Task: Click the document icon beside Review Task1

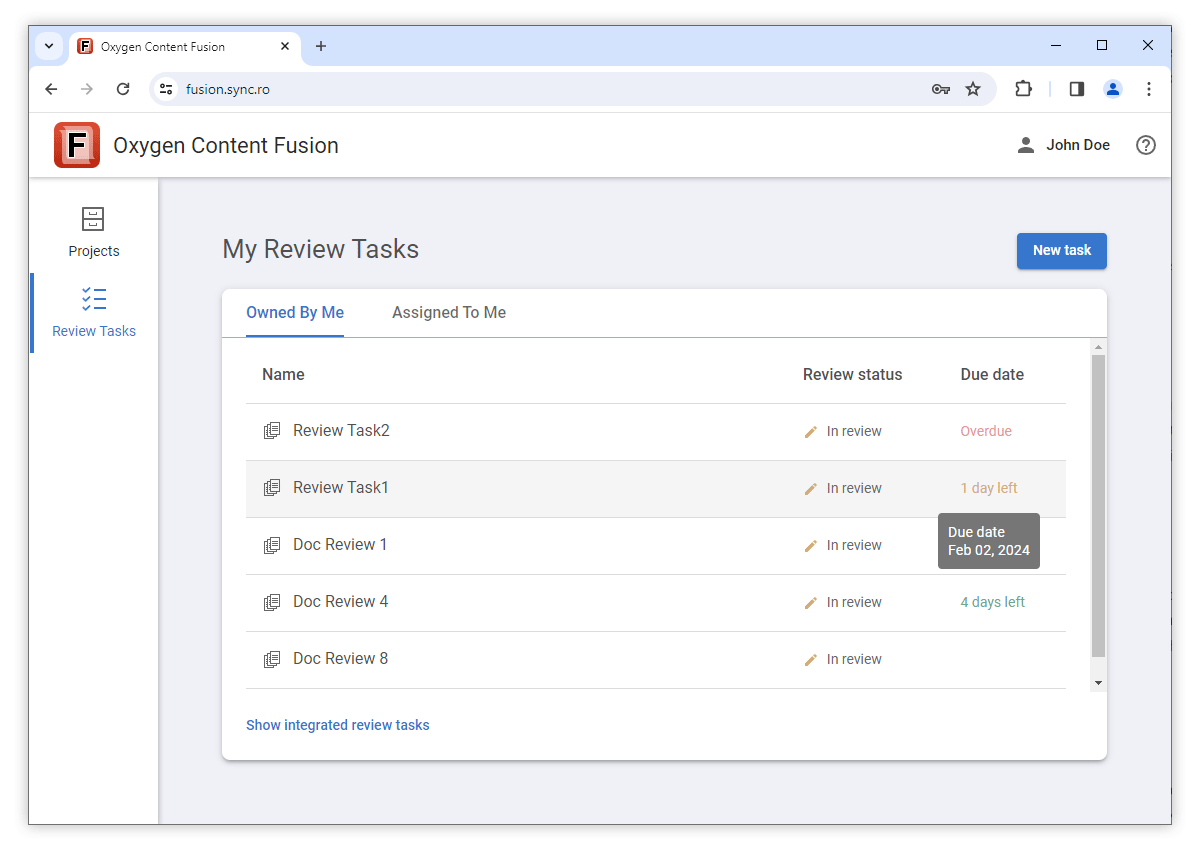Action: [271, 488]
